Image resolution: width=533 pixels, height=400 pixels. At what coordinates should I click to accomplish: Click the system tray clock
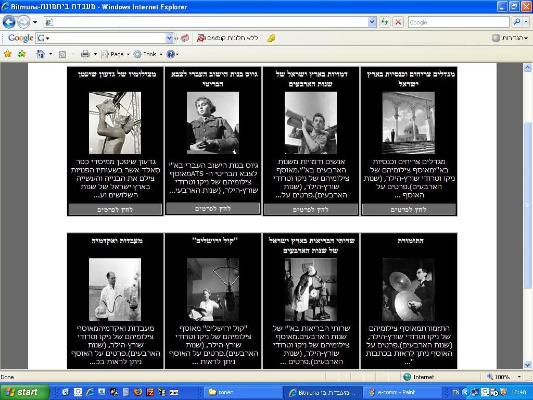(520, 393)
